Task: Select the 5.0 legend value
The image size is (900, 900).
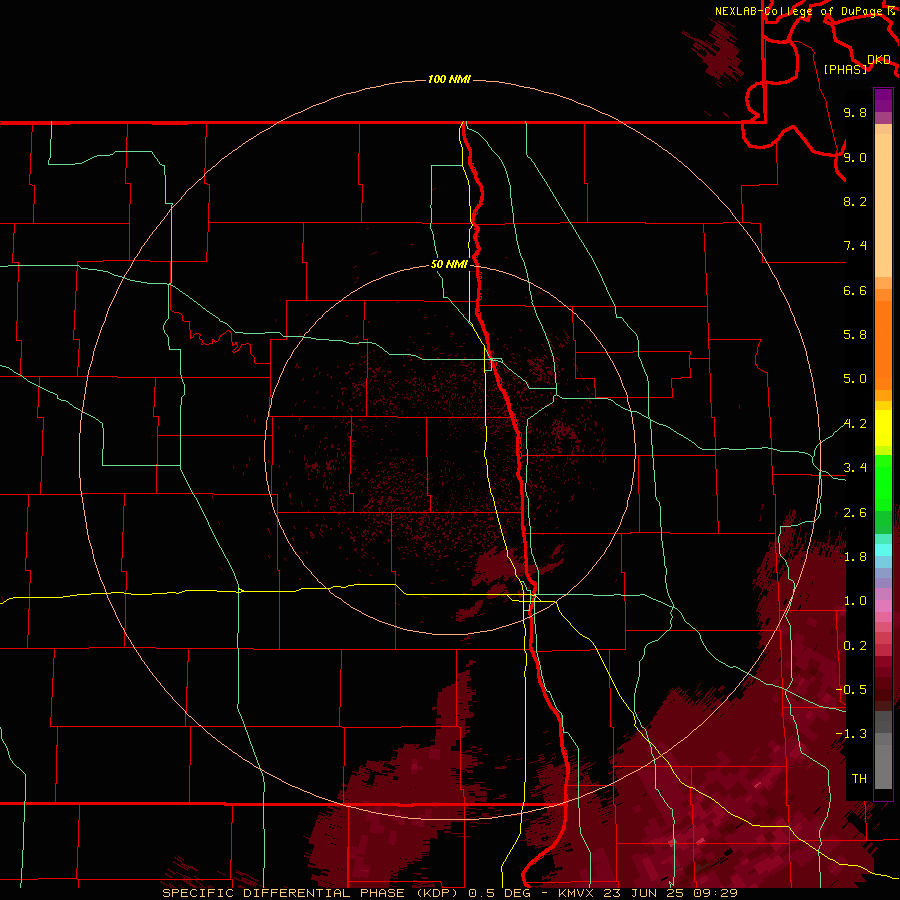Action: coord(855,379)
